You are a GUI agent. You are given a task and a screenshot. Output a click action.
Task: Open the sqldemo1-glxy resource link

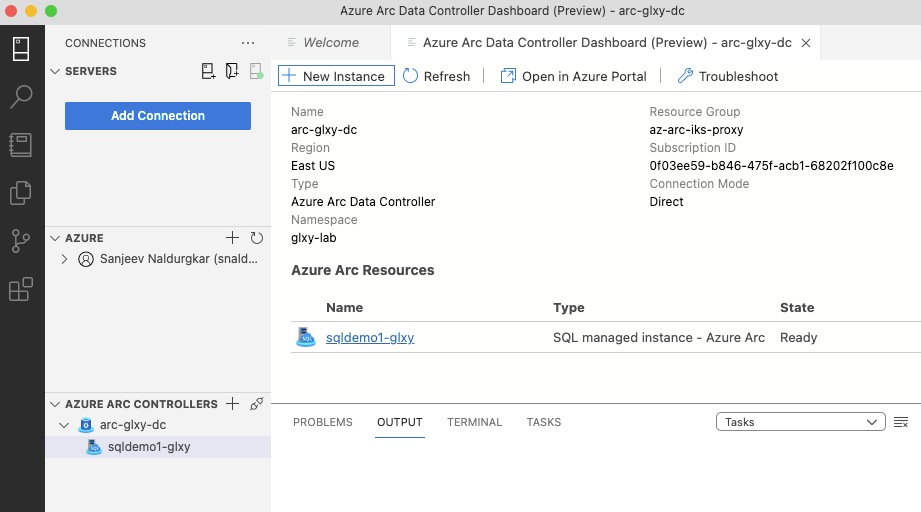[370, 338]
